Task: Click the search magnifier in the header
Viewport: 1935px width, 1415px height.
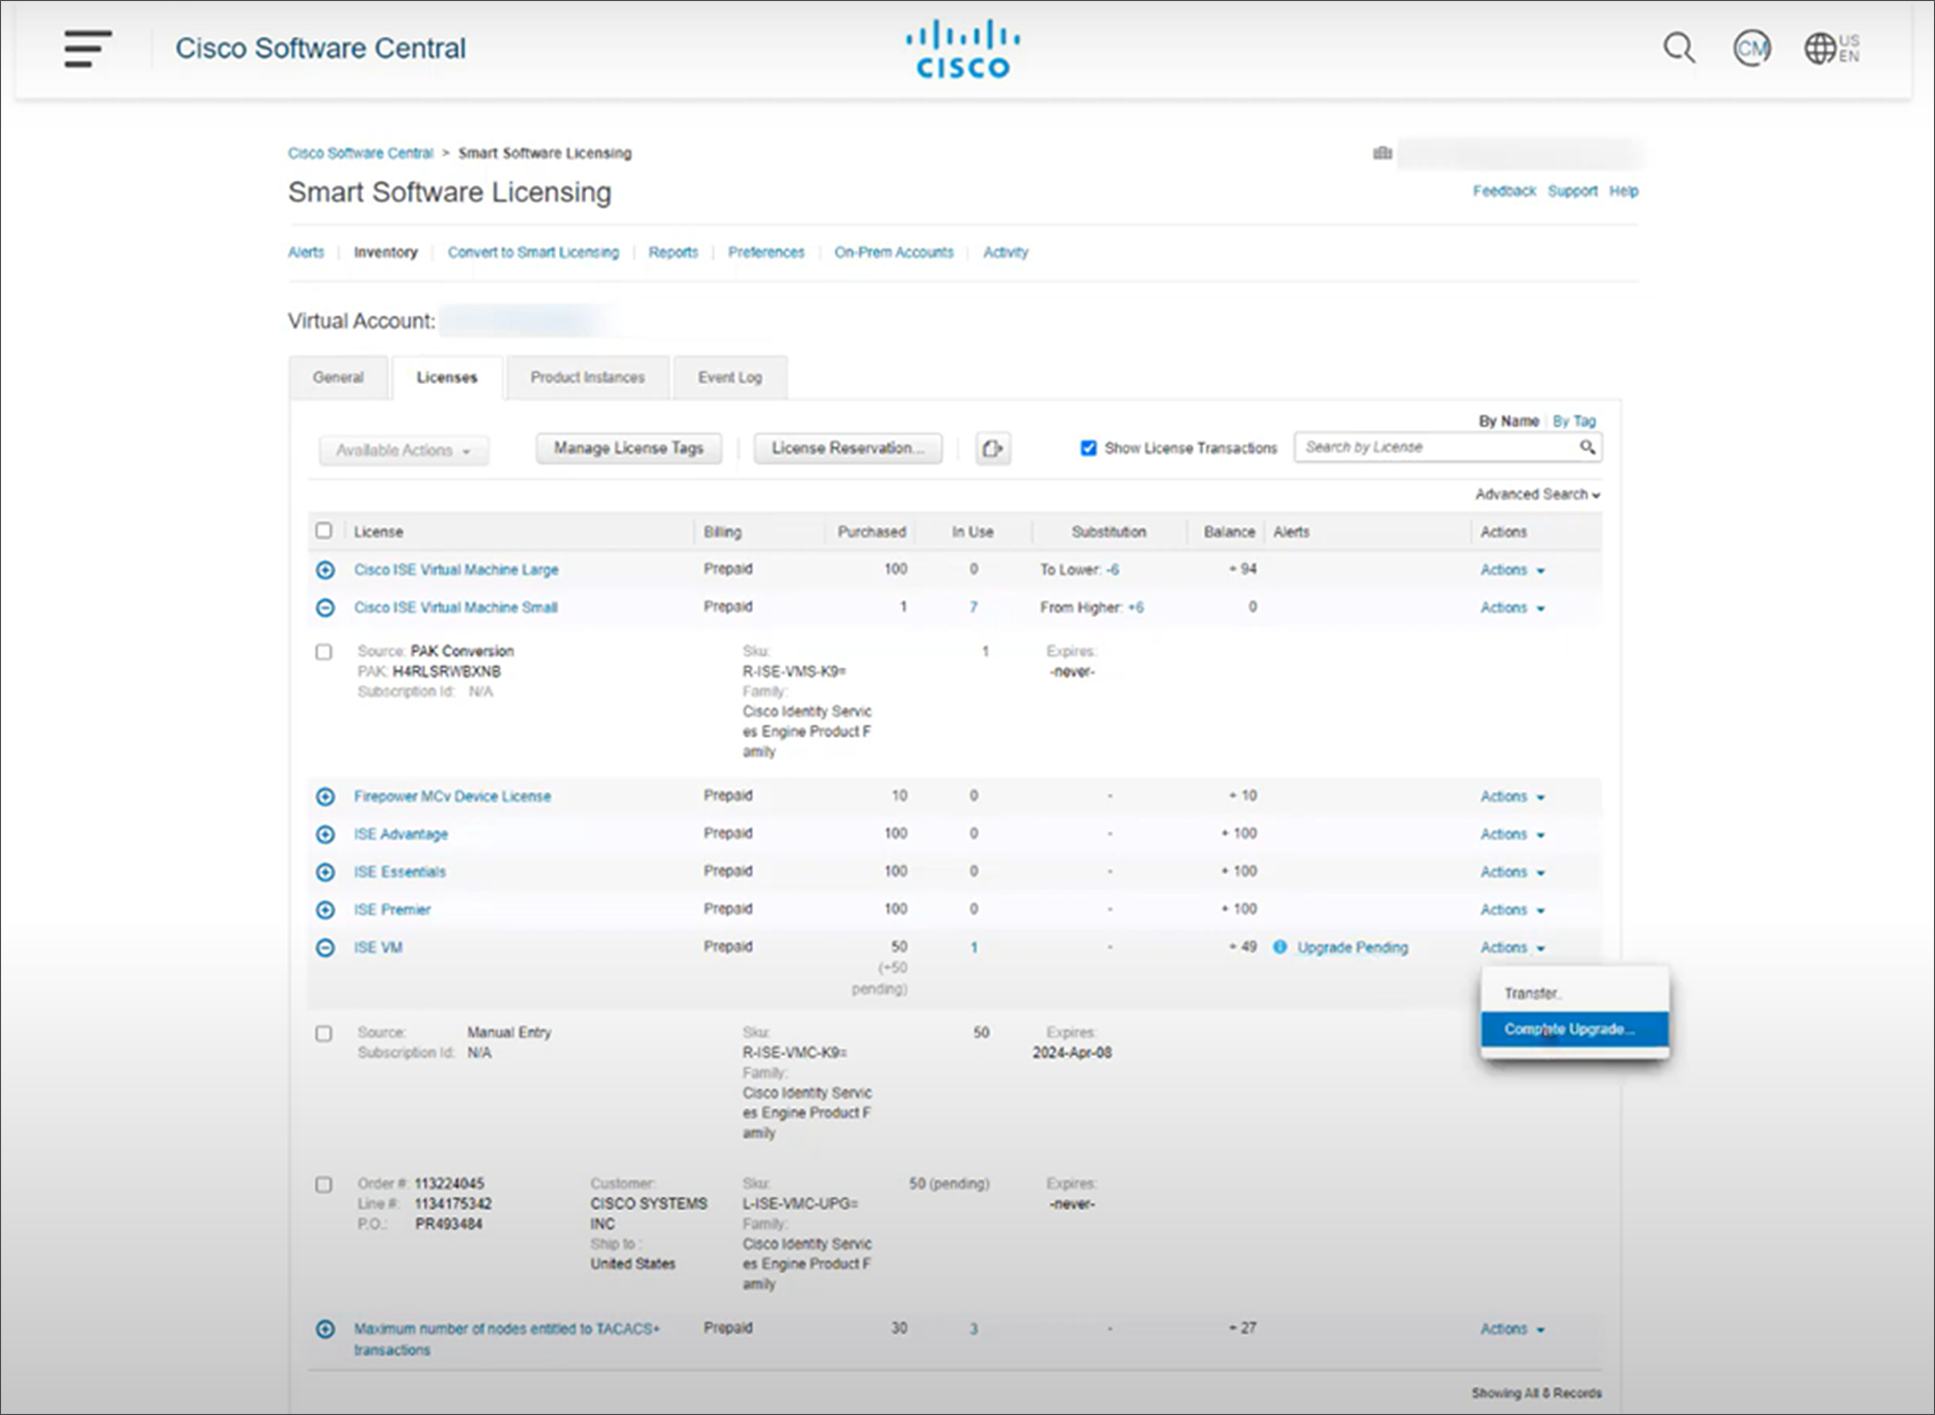Action: [x=1677, y=48]
